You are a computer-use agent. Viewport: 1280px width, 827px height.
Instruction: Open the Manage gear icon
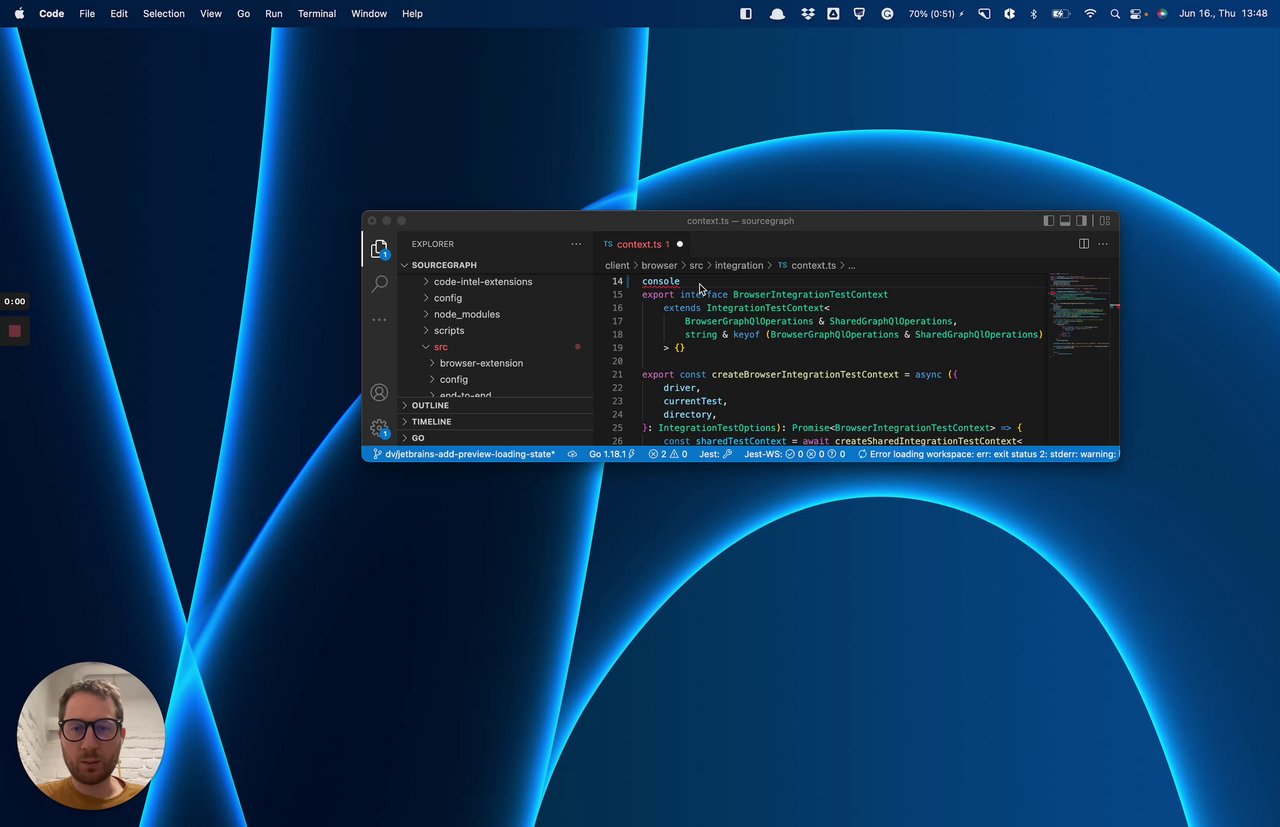coord(379,428)
